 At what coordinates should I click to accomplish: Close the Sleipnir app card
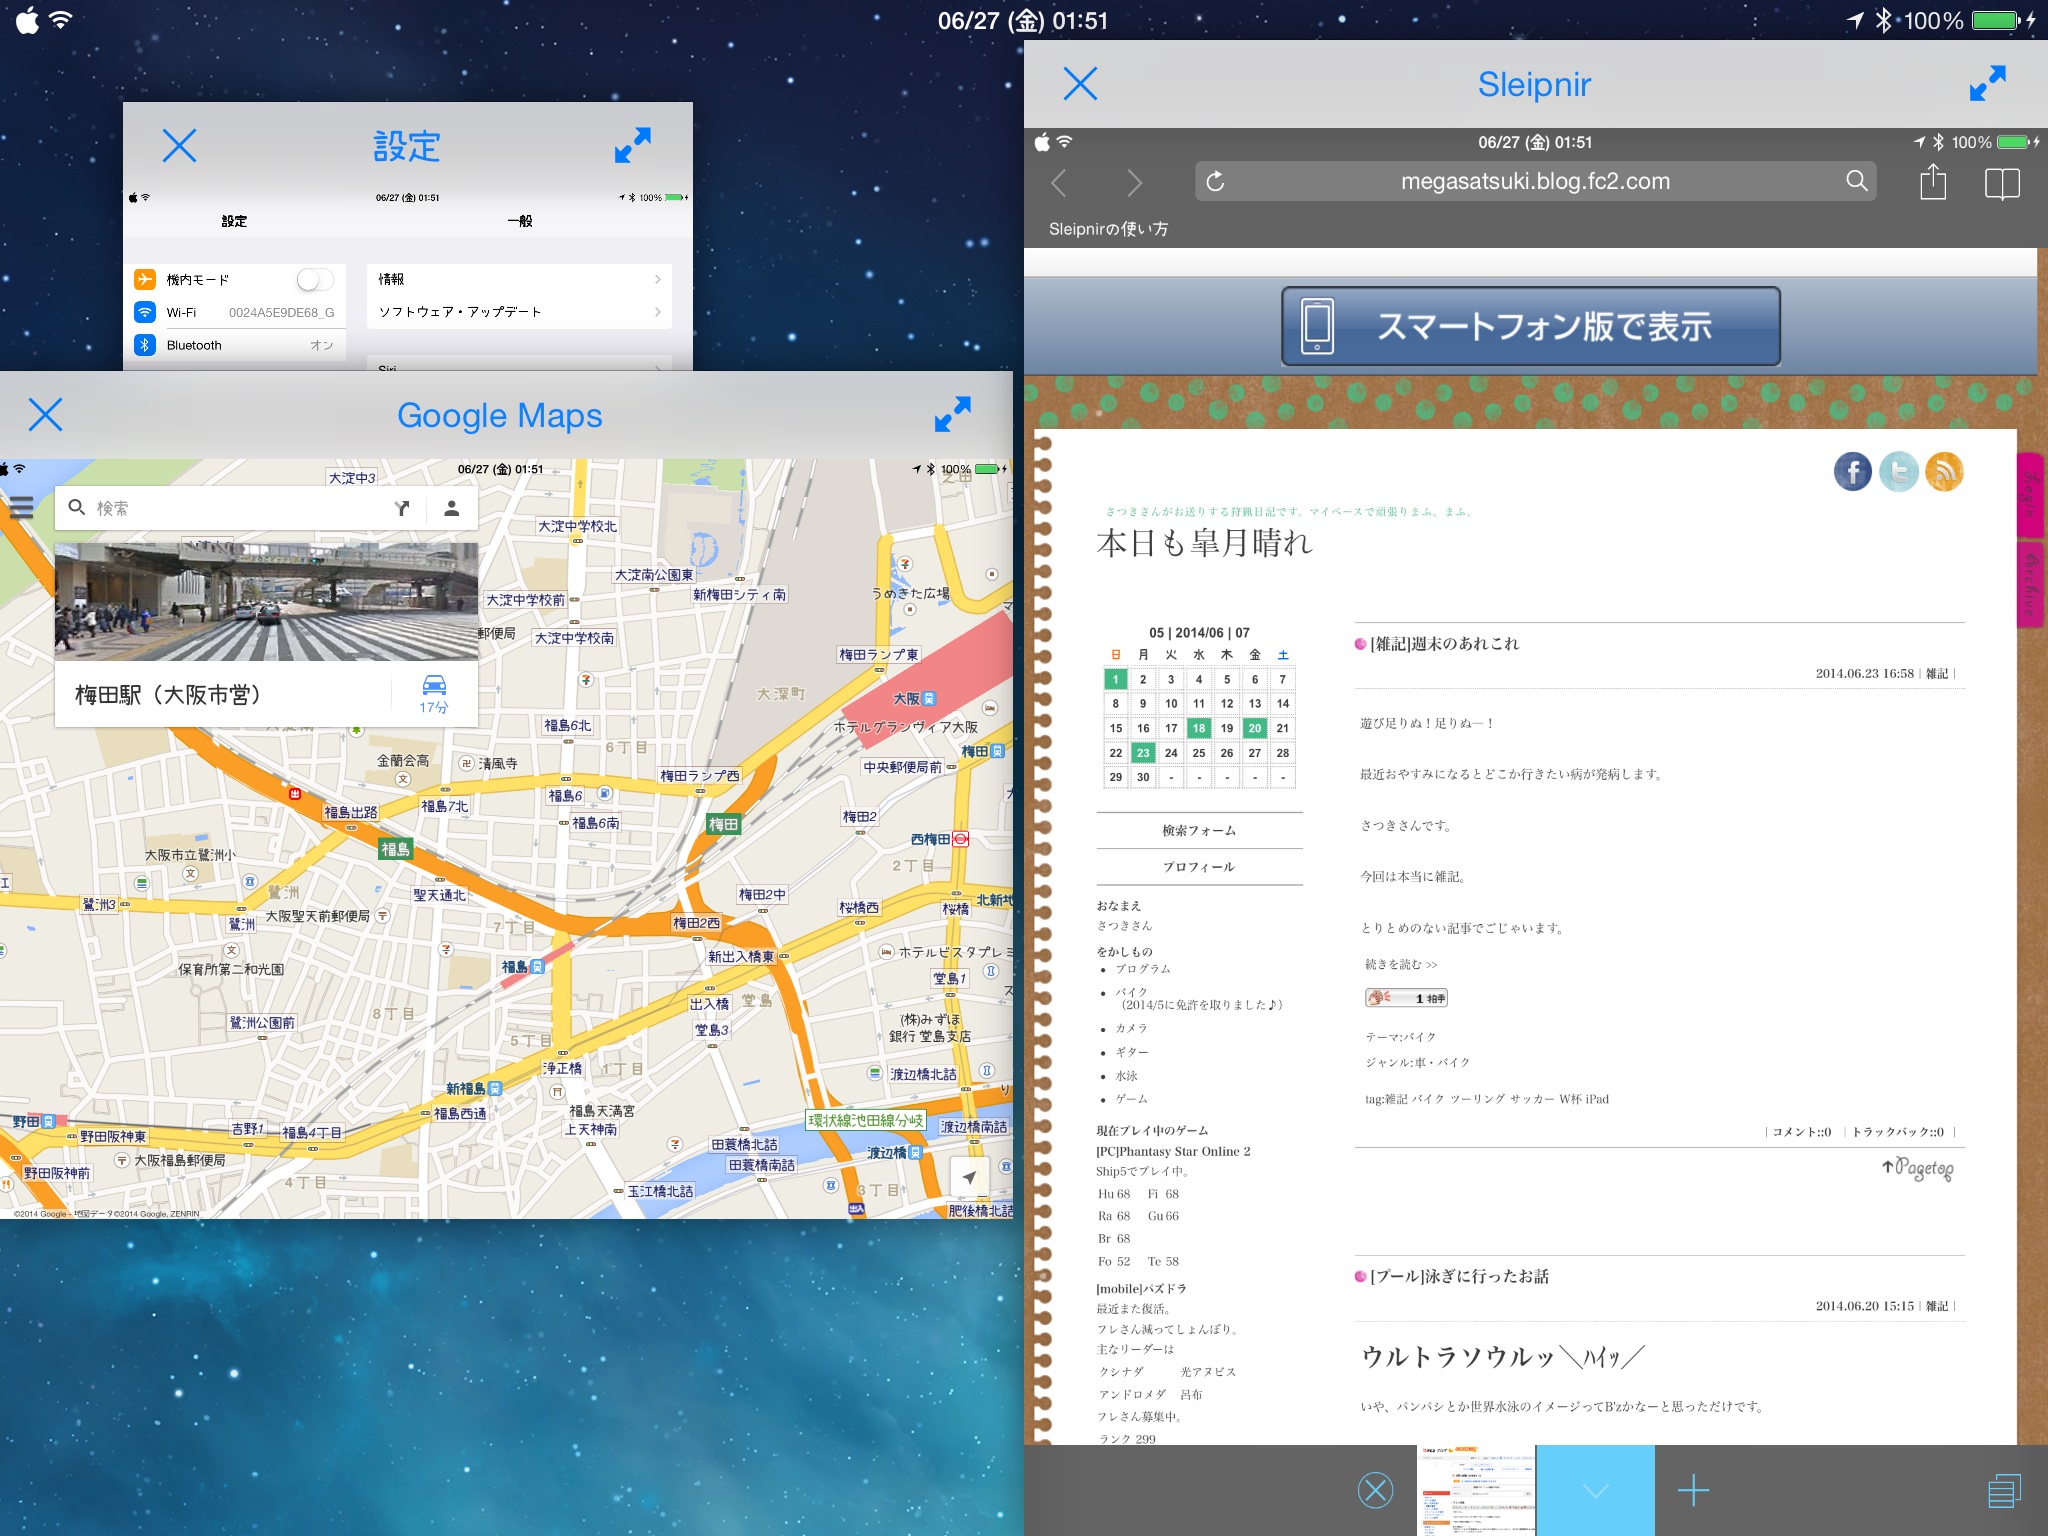point(1080,84)
